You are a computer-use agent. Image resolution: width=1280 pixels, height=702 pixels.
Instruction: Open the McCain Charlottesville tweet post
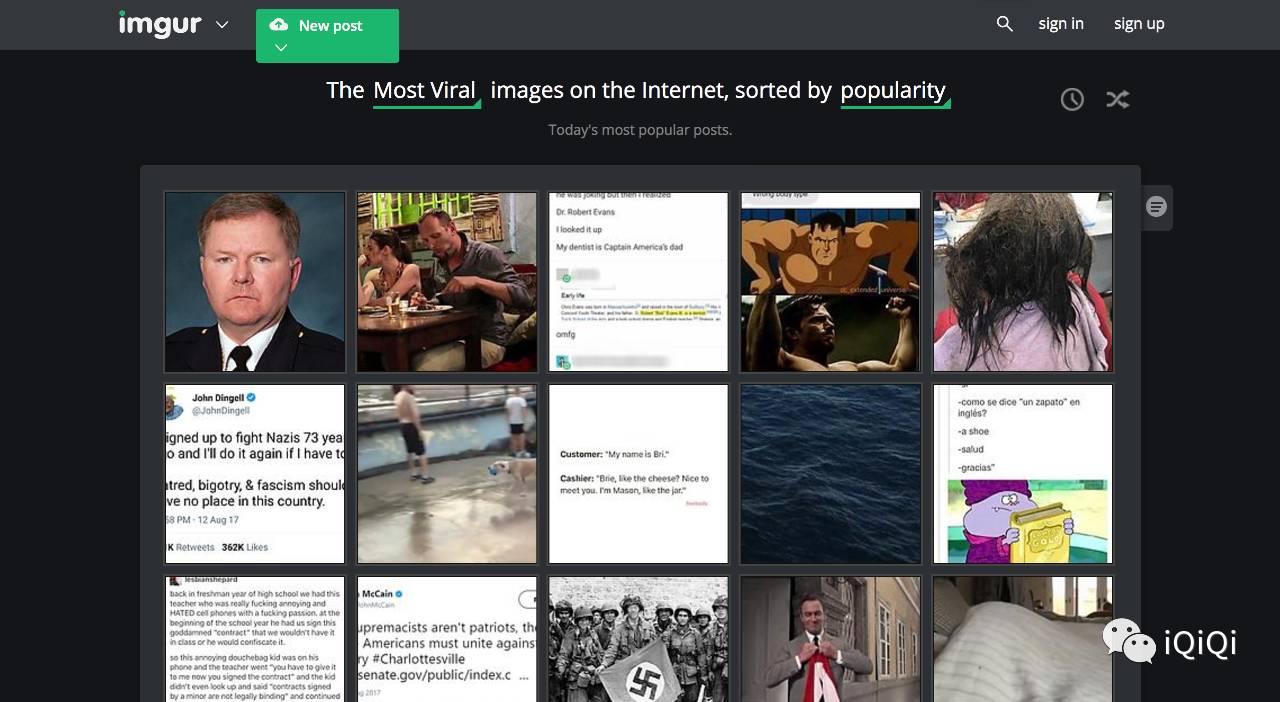click(x=447, y=639)
